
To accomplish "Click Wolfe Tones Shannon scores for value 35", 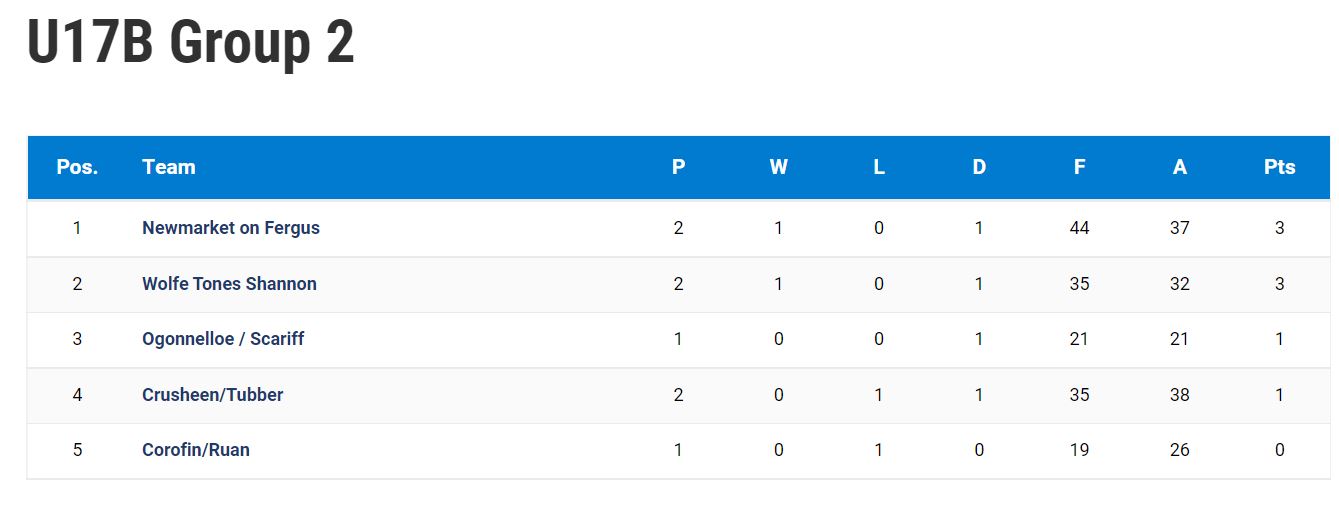I will [x=1079, y=284].
